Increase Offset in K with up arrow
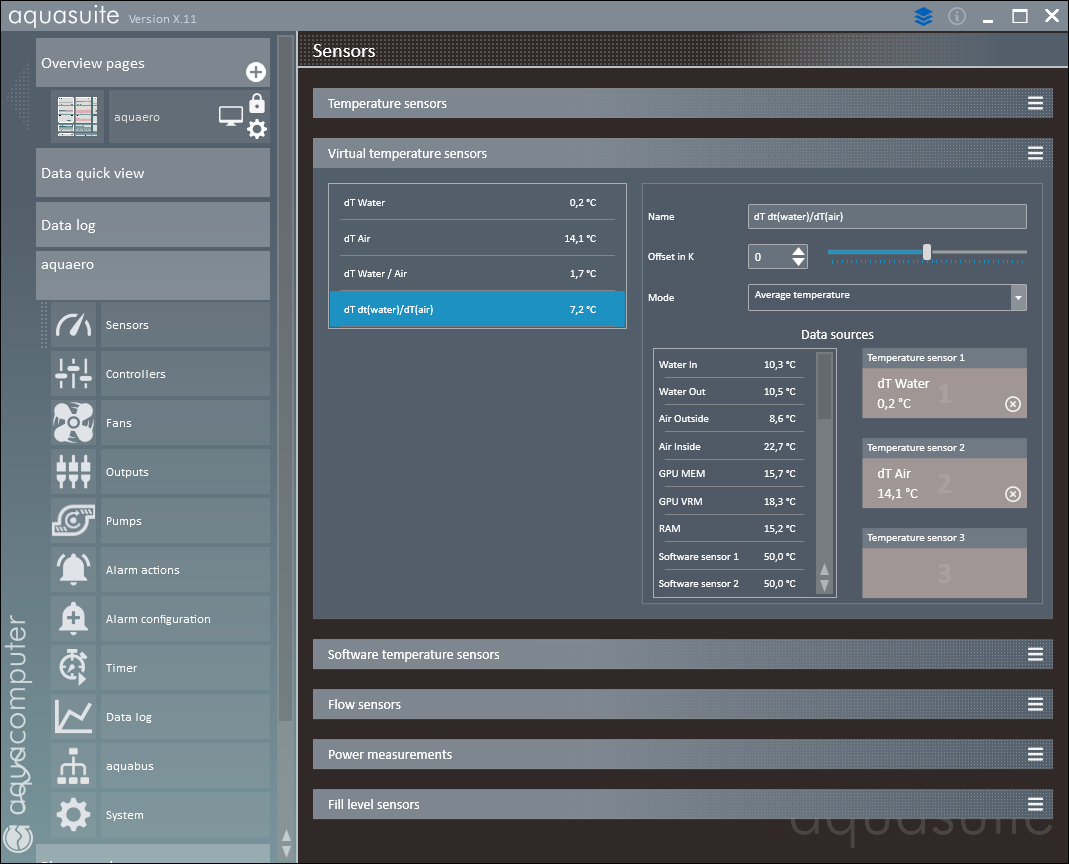The width and height of the screenshot is (1069, 864). coord(798,251)
